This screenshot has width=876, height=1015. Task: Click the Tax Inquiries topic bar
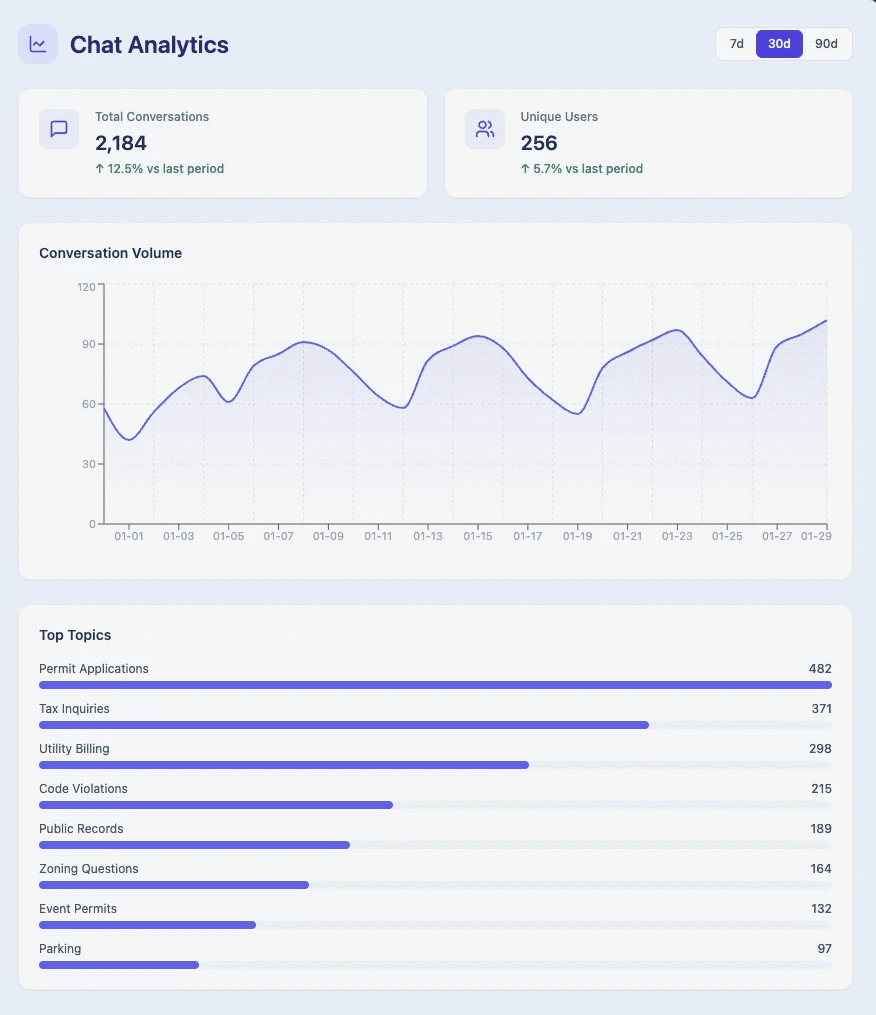343,725
